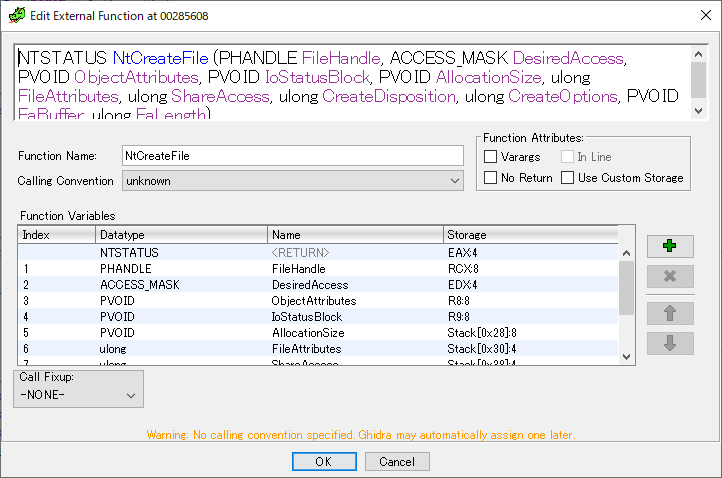Viewport: 722px width, 478px height.
Task: Select the DesiredAccess name cell
Action: tap(355, 285)
